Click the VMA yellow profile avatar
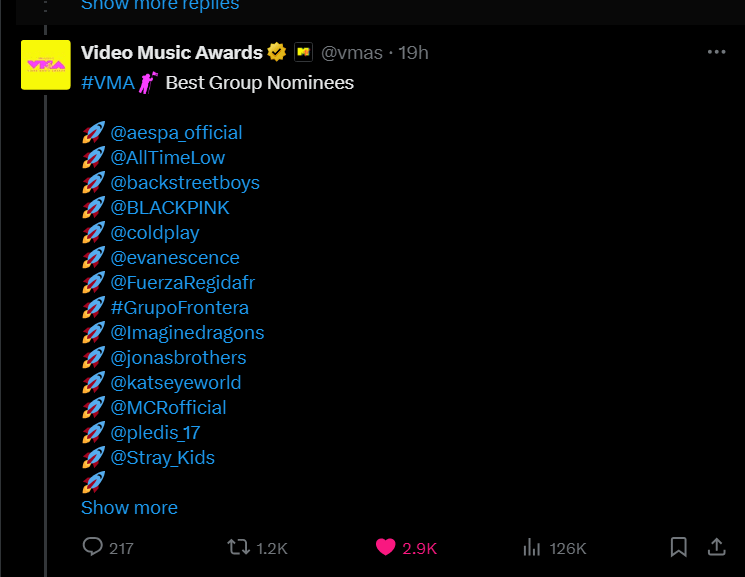The width and height of the screenshot is (745, 577). [x=46, y=65]
